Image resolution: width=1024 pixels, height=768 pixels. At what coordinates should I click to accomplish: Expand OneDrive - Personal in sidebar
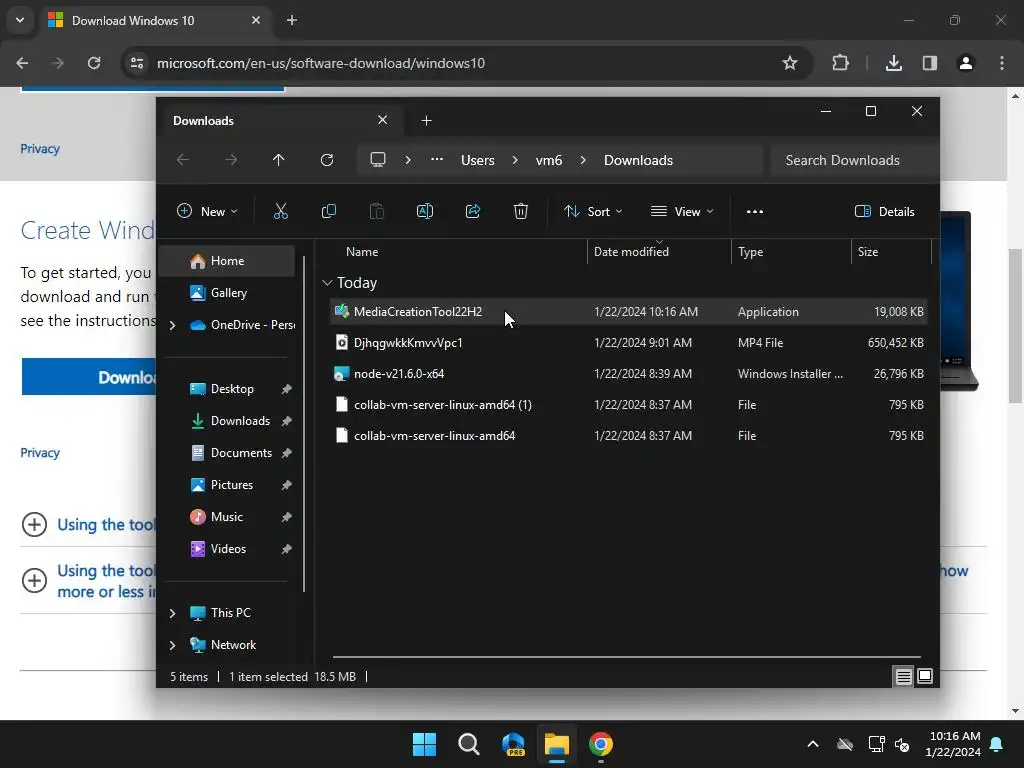pyautogui.click(x=172, y=325)
